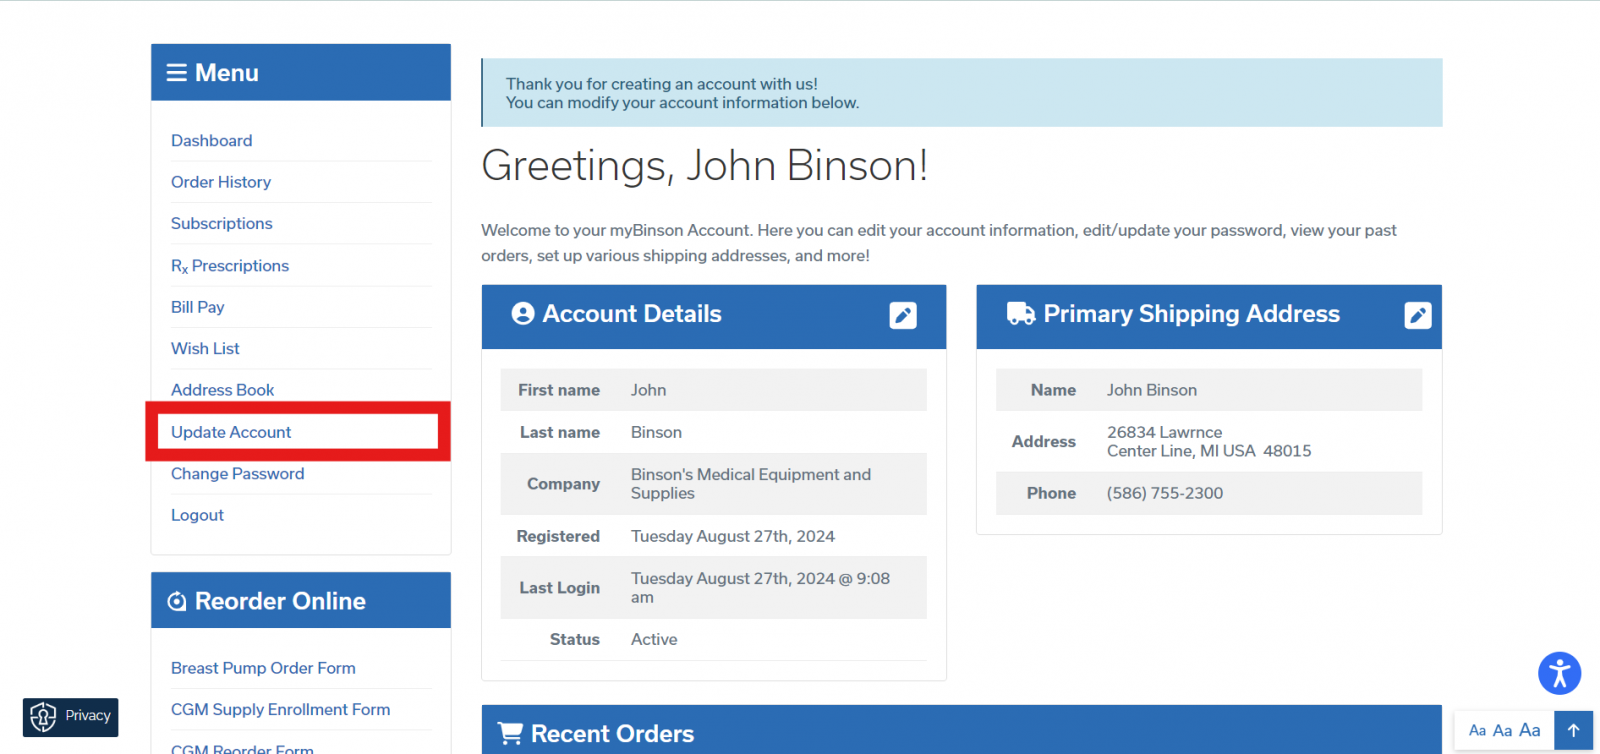1600x754 pixels.
Task: Open the Address Book
Action: tap(222, 390)
